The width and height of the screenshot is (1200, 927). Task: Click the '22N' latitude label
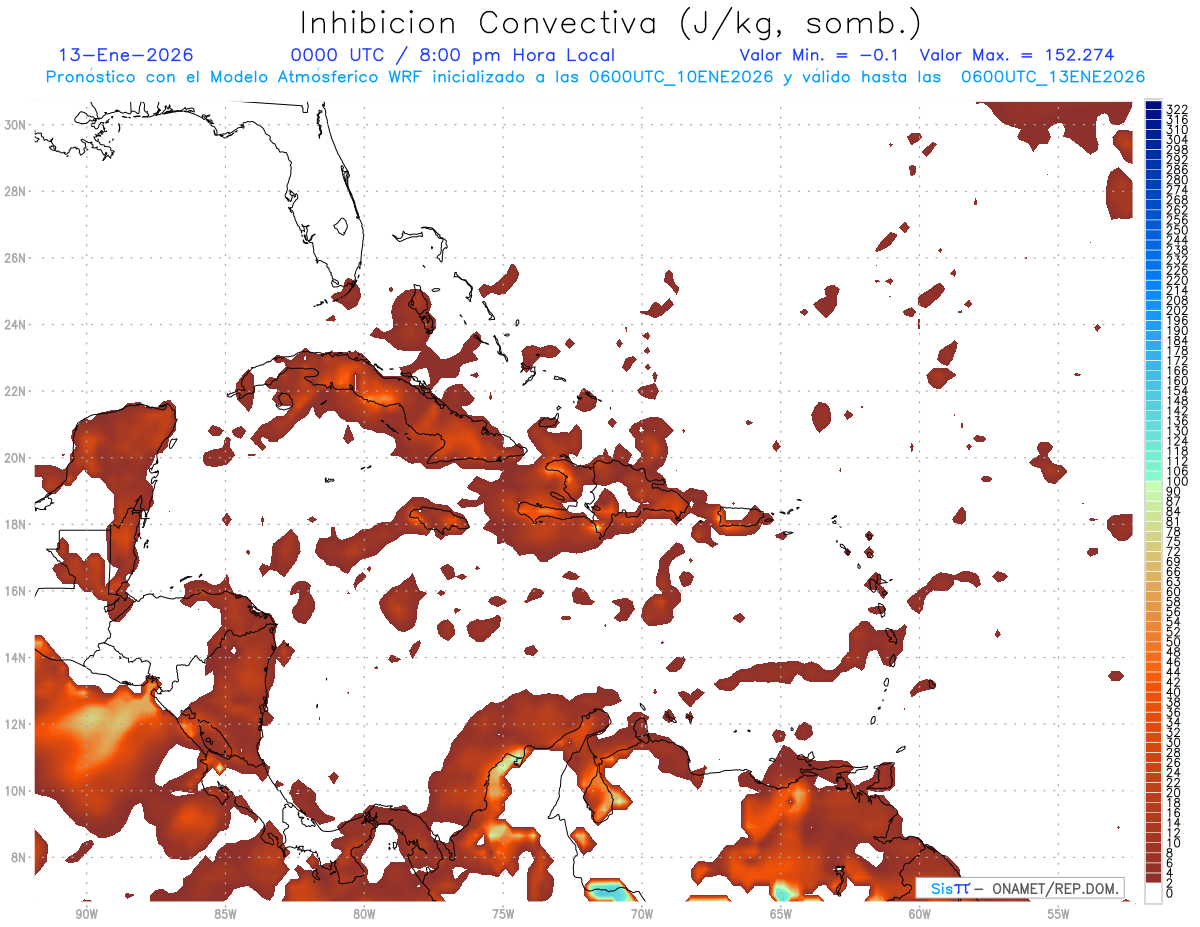(x=17, y=391)
